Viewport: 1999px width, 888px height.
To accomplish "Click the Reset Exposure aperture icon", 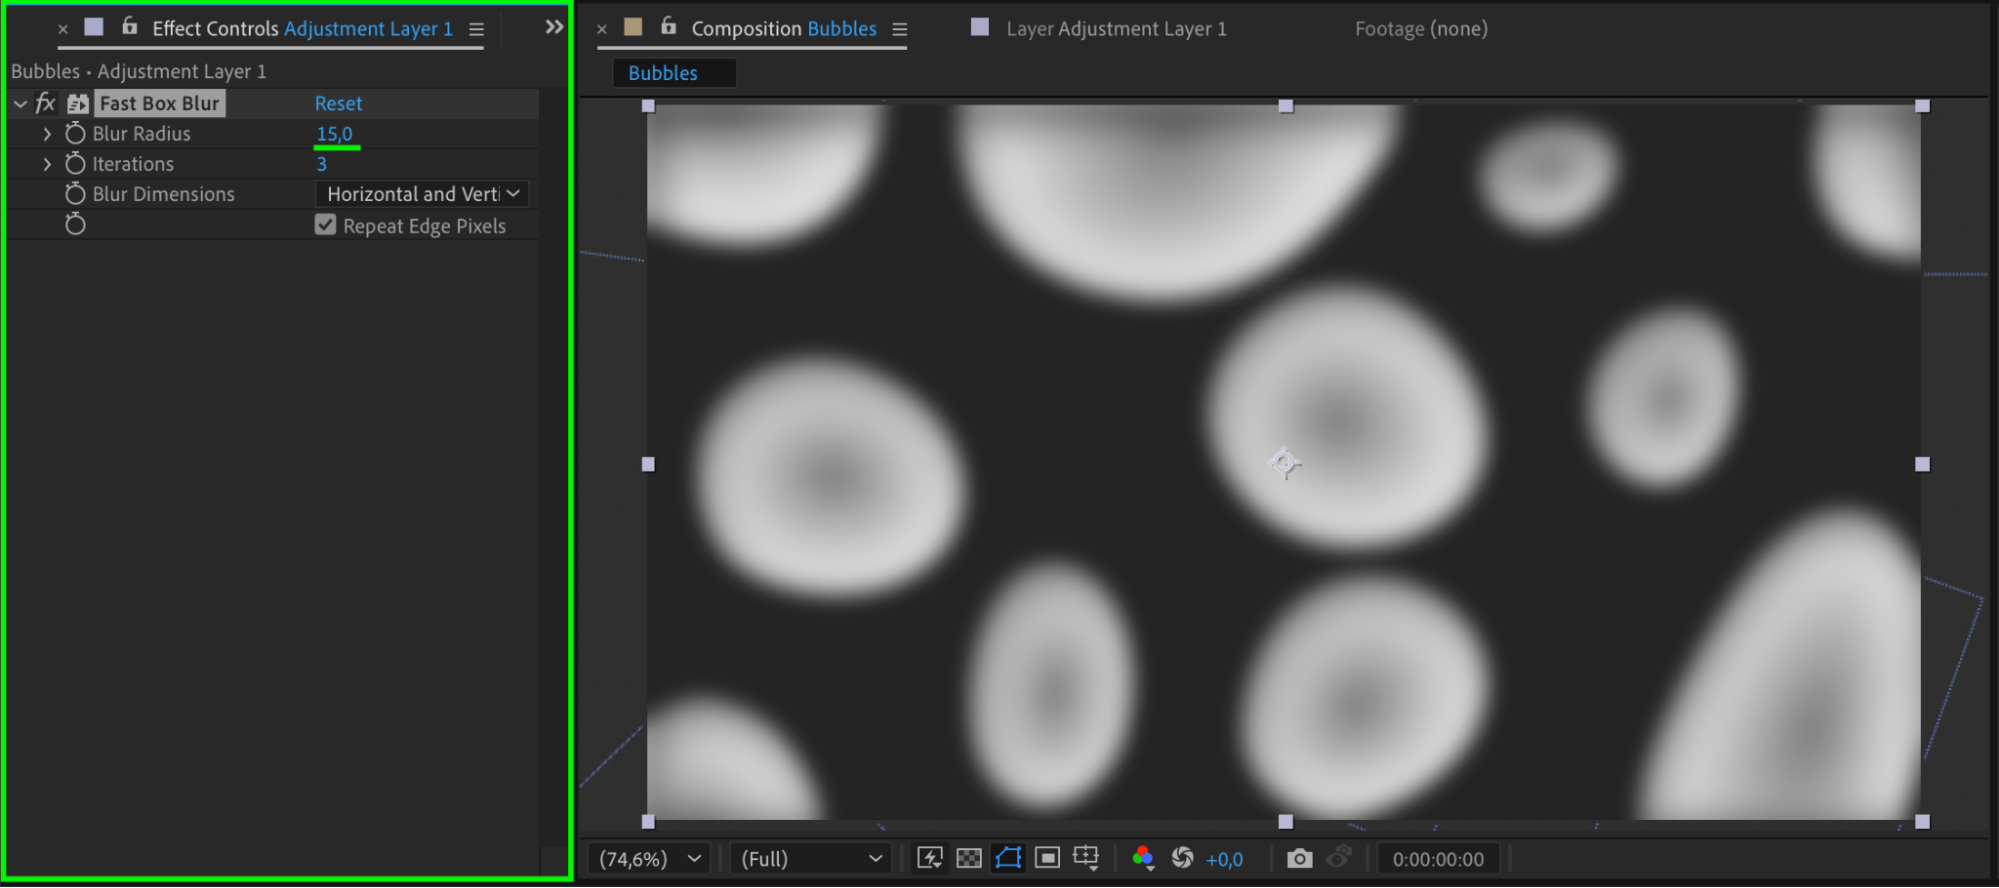I will tap(1182, 858).
